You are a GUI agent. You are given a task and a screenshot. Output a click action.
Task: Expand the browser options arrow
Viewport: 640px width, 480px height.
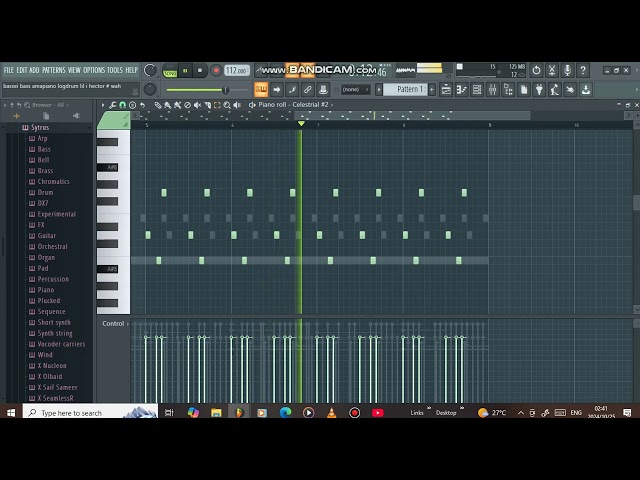(5, 105)
